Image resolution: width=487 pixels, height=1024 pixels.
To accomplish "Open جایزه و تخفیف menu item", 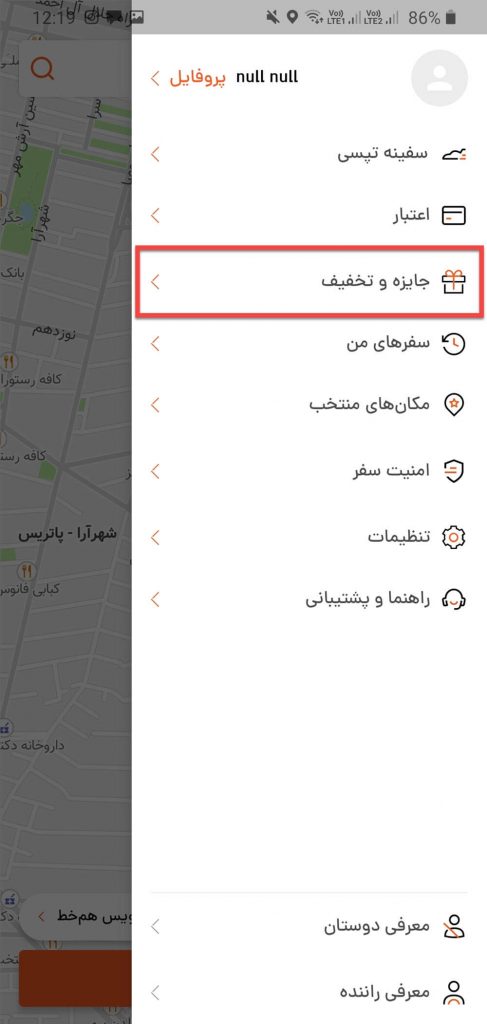I will (x=309, y=282).
